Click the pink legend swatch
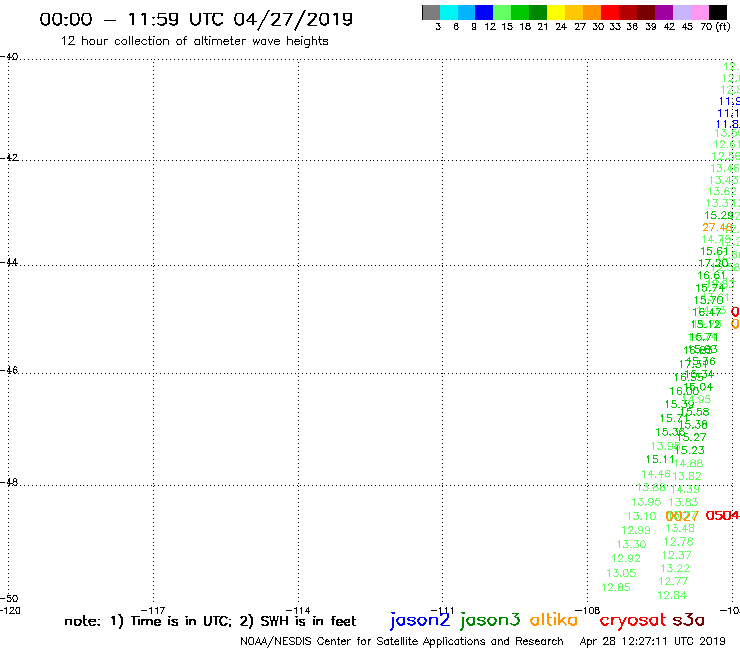This screenshot has width=740, height=650. [x=699, y=12]
